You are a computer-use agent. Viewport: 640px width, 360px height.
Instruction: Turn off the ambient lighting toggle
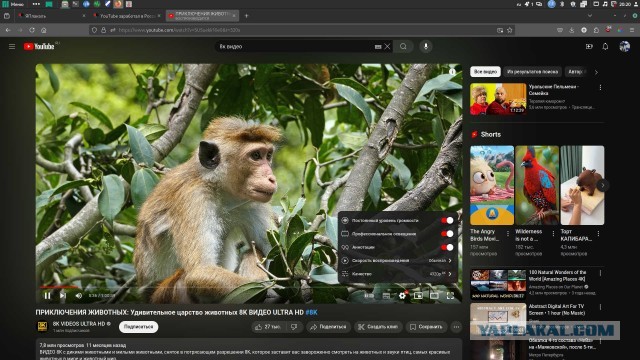447,234
